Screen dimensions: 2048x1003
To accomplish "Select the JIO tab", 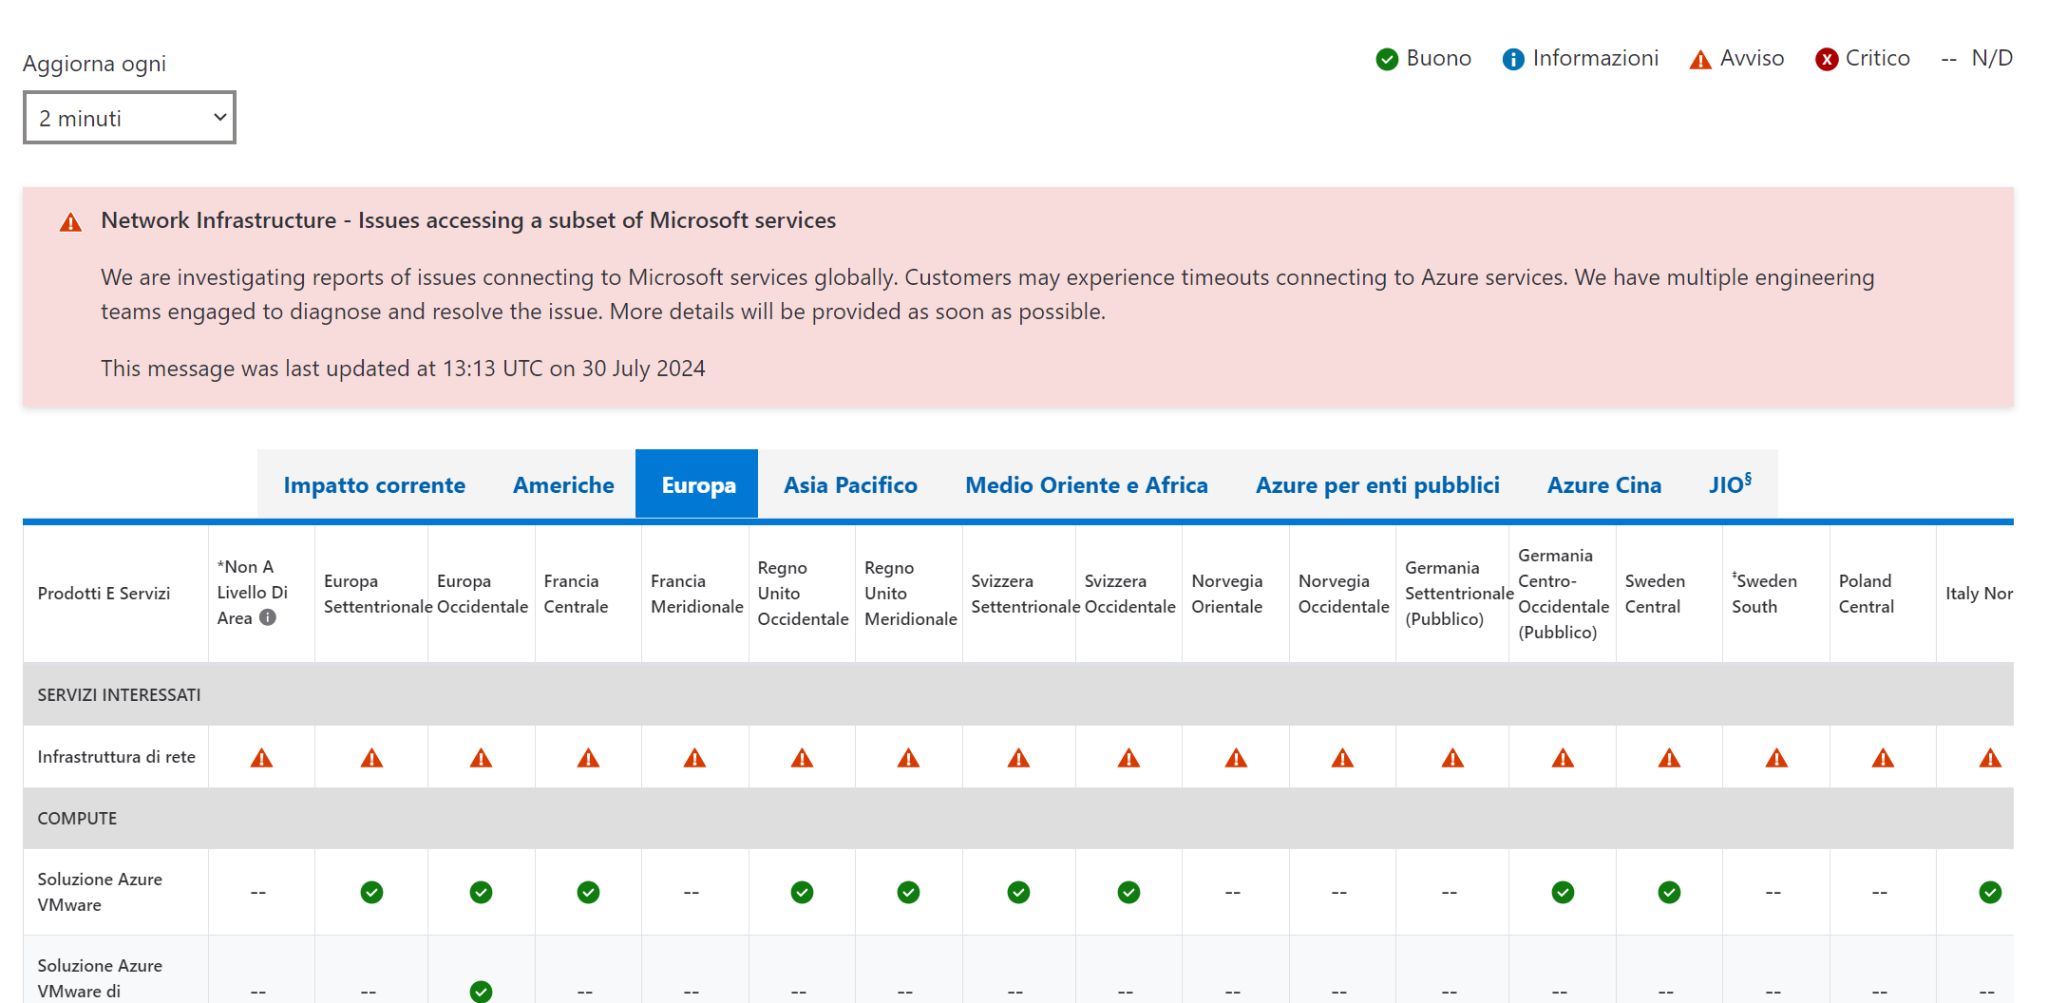I will [1729, 485].
